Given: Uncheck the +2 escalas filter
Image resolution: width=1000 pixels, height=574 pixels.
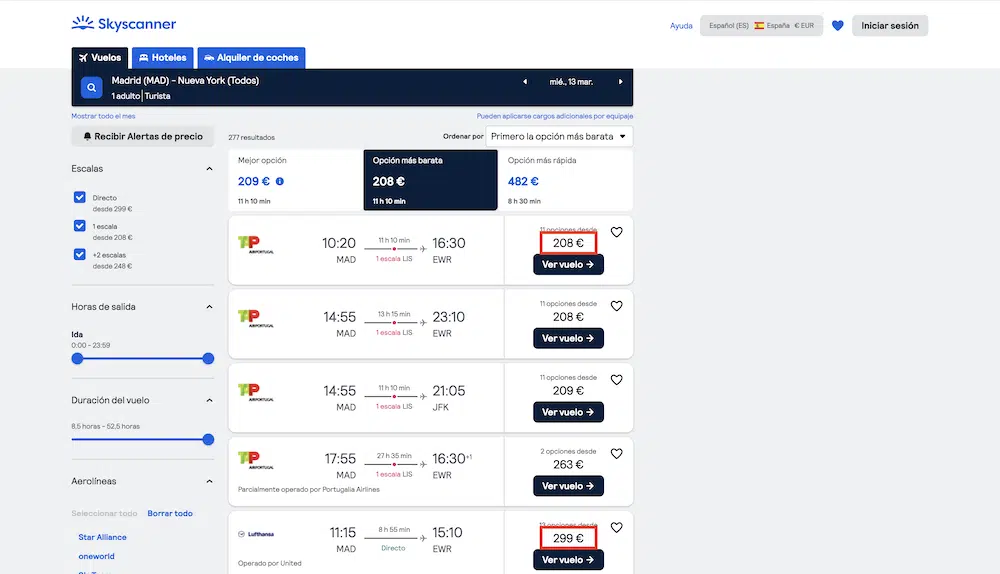Looking at the screenshot, I should (x=80, y=254).
